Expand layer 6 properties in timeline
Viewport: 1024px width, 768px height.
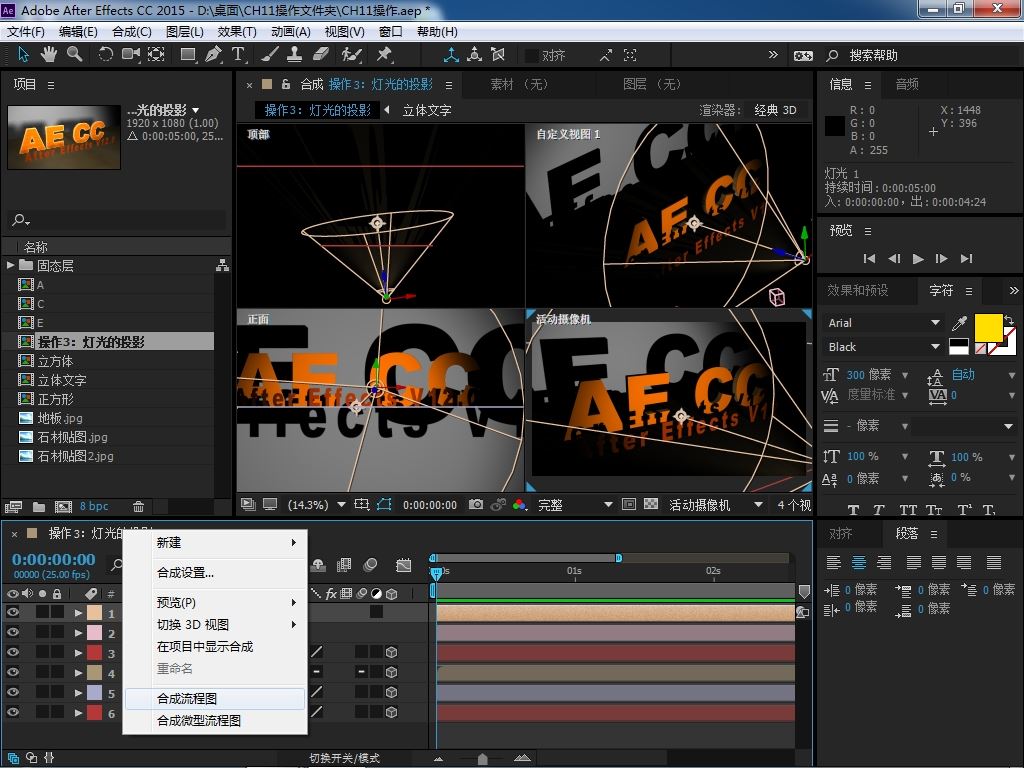(x=78, y=713)
